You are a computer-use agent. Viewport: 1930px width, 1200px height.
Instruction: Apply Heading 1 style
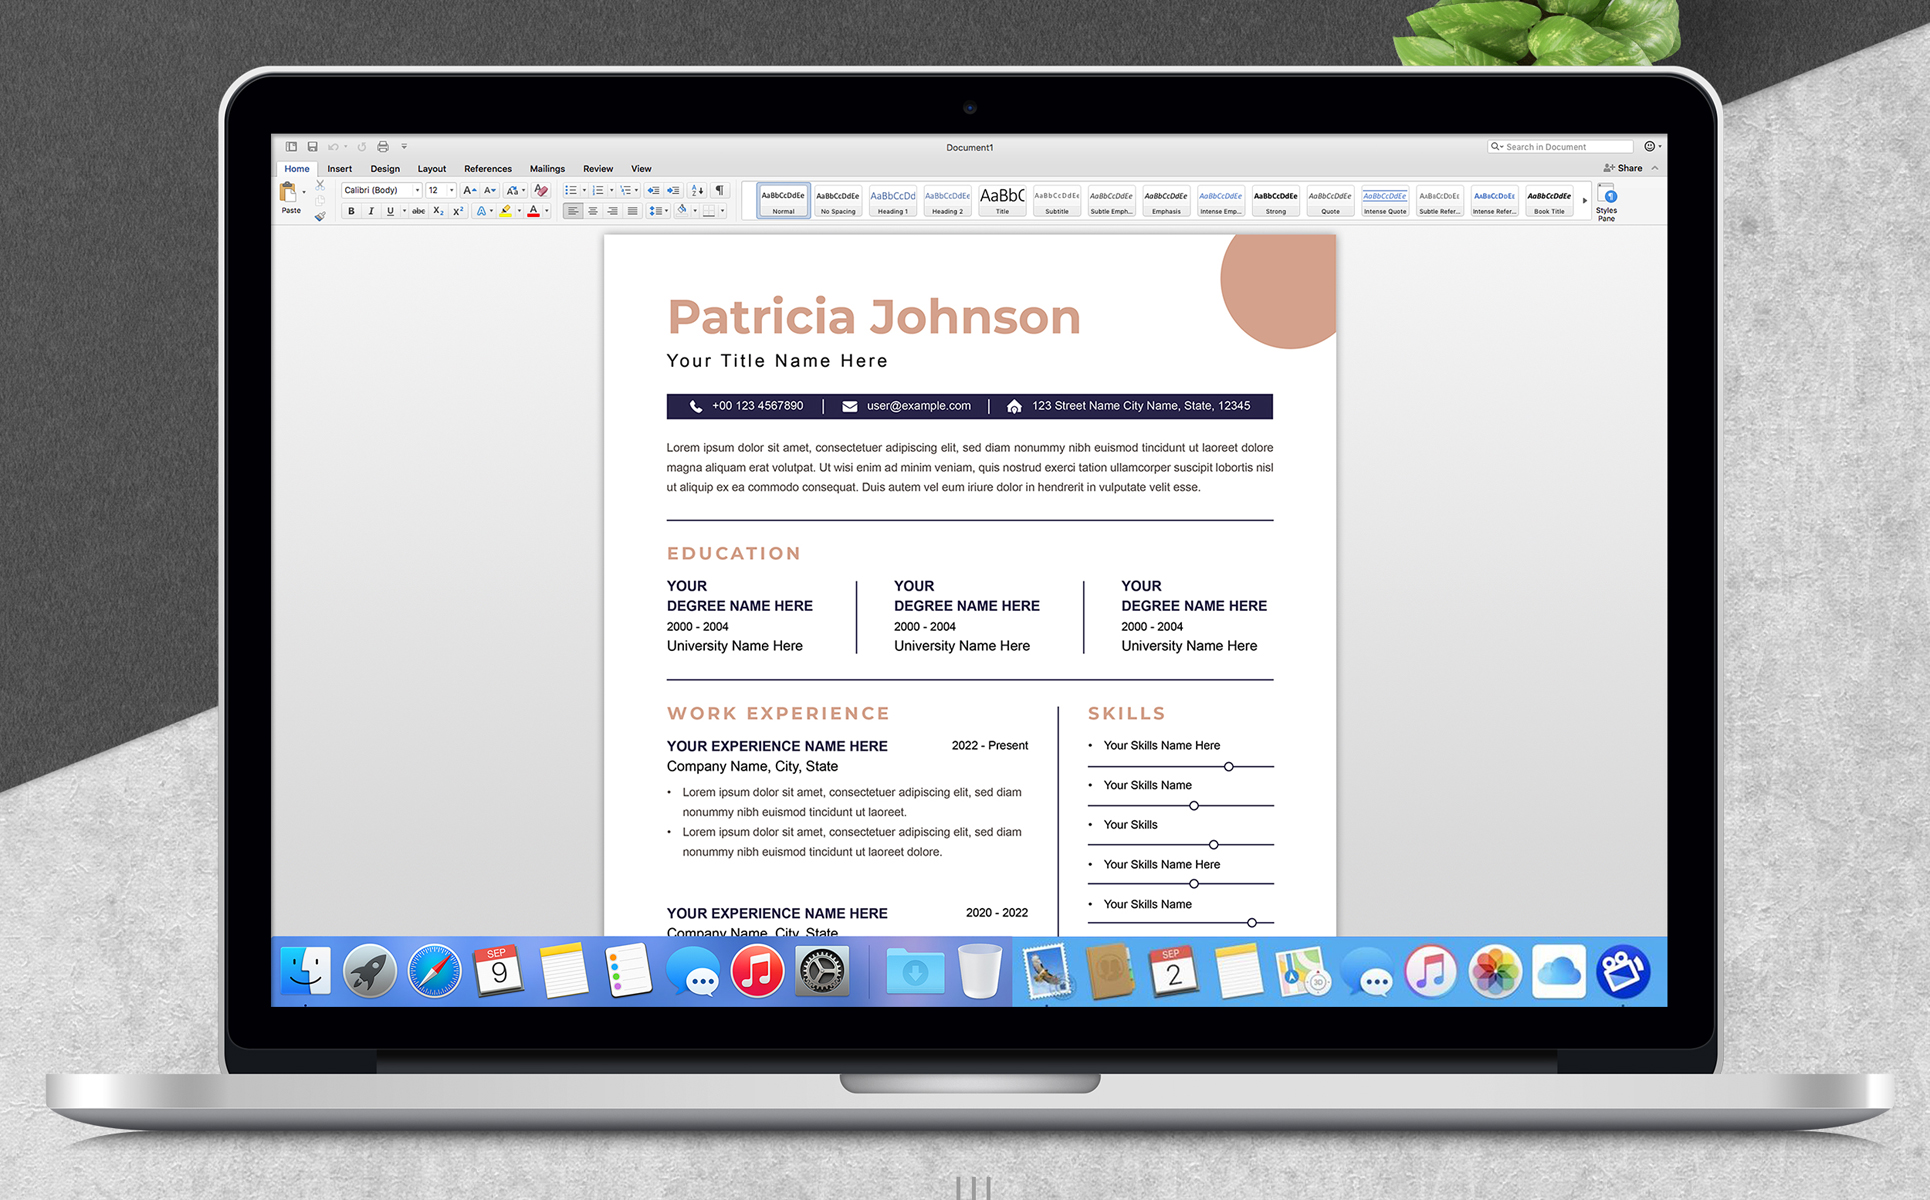click(x=892, y=201)
